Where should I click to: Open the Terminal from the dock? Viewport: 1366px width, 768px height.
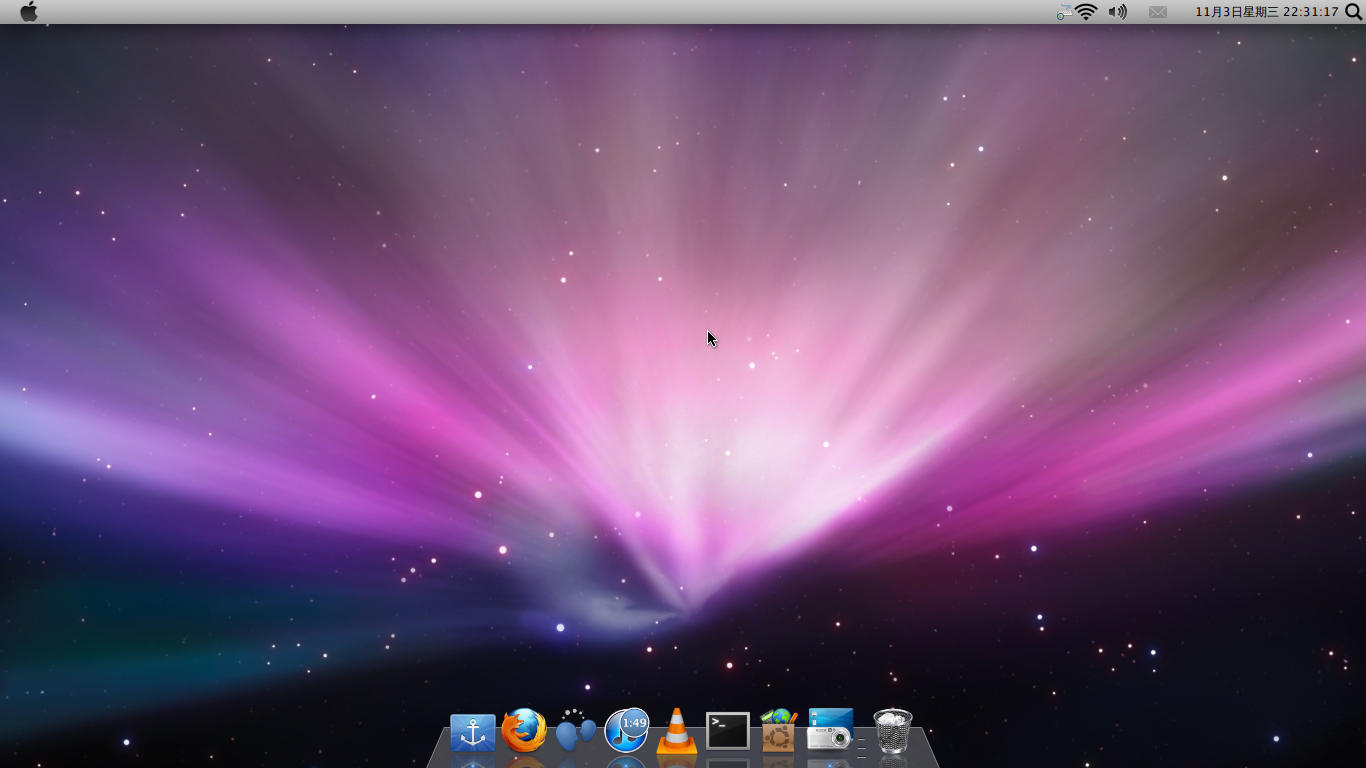click(x=728, y=731)
